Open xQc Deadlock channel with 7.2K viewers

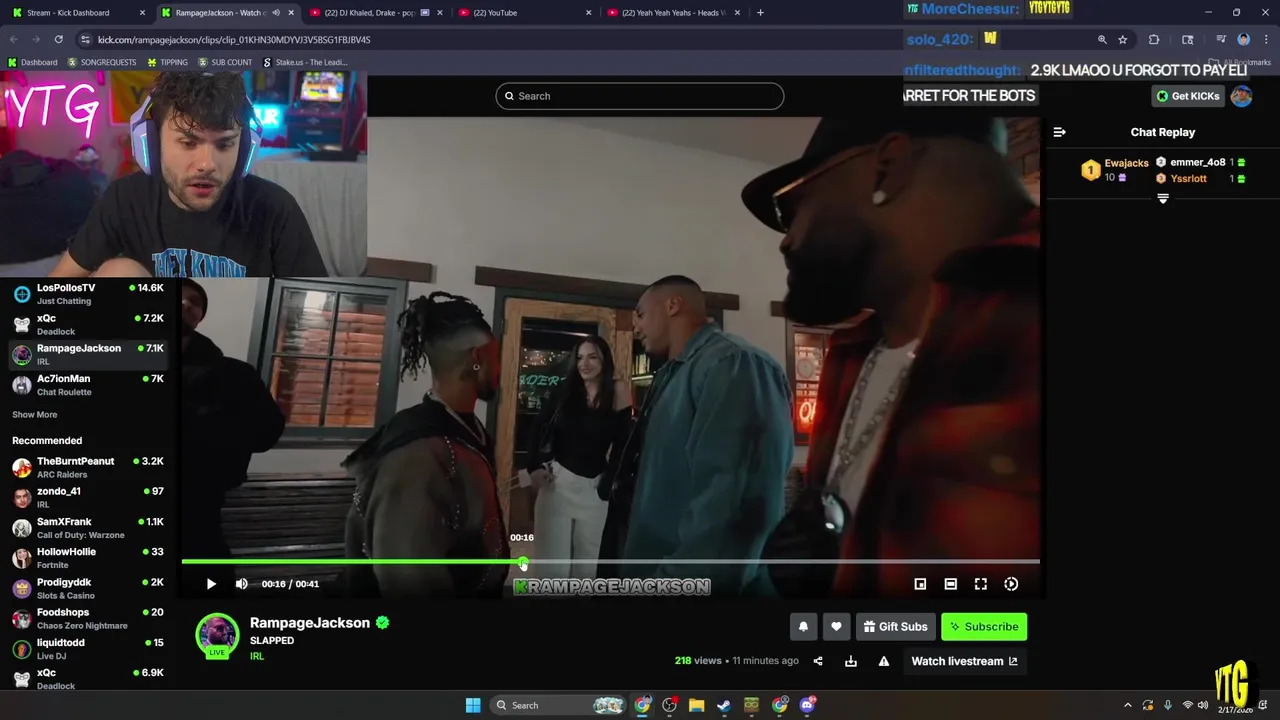(88, 324)
